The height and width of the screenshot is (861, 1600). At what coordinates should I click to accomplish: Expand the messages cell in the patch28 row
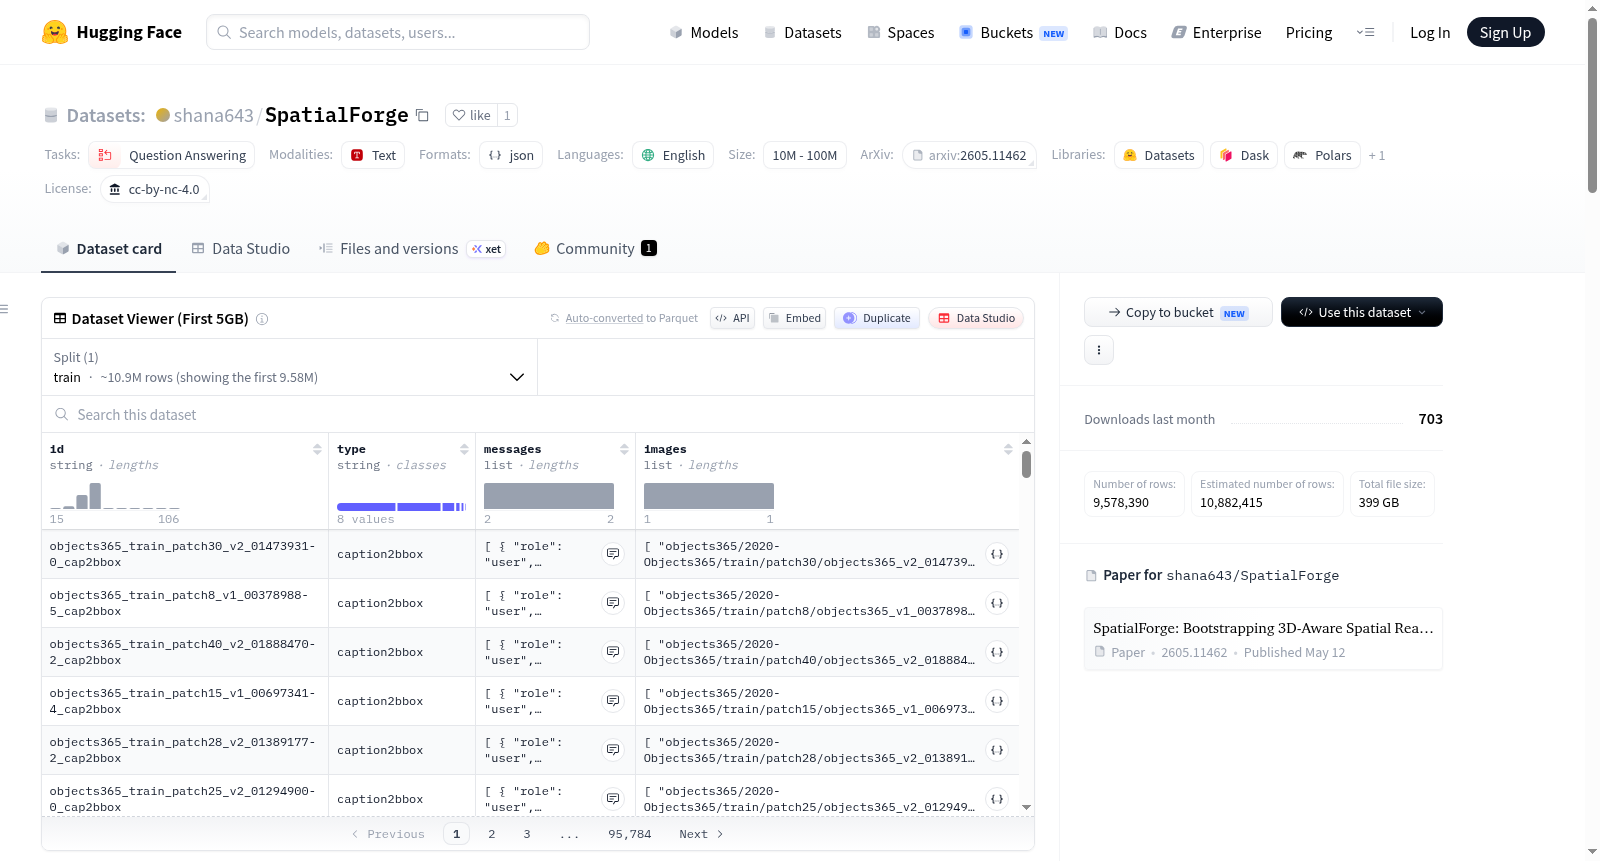pos(613,750)
